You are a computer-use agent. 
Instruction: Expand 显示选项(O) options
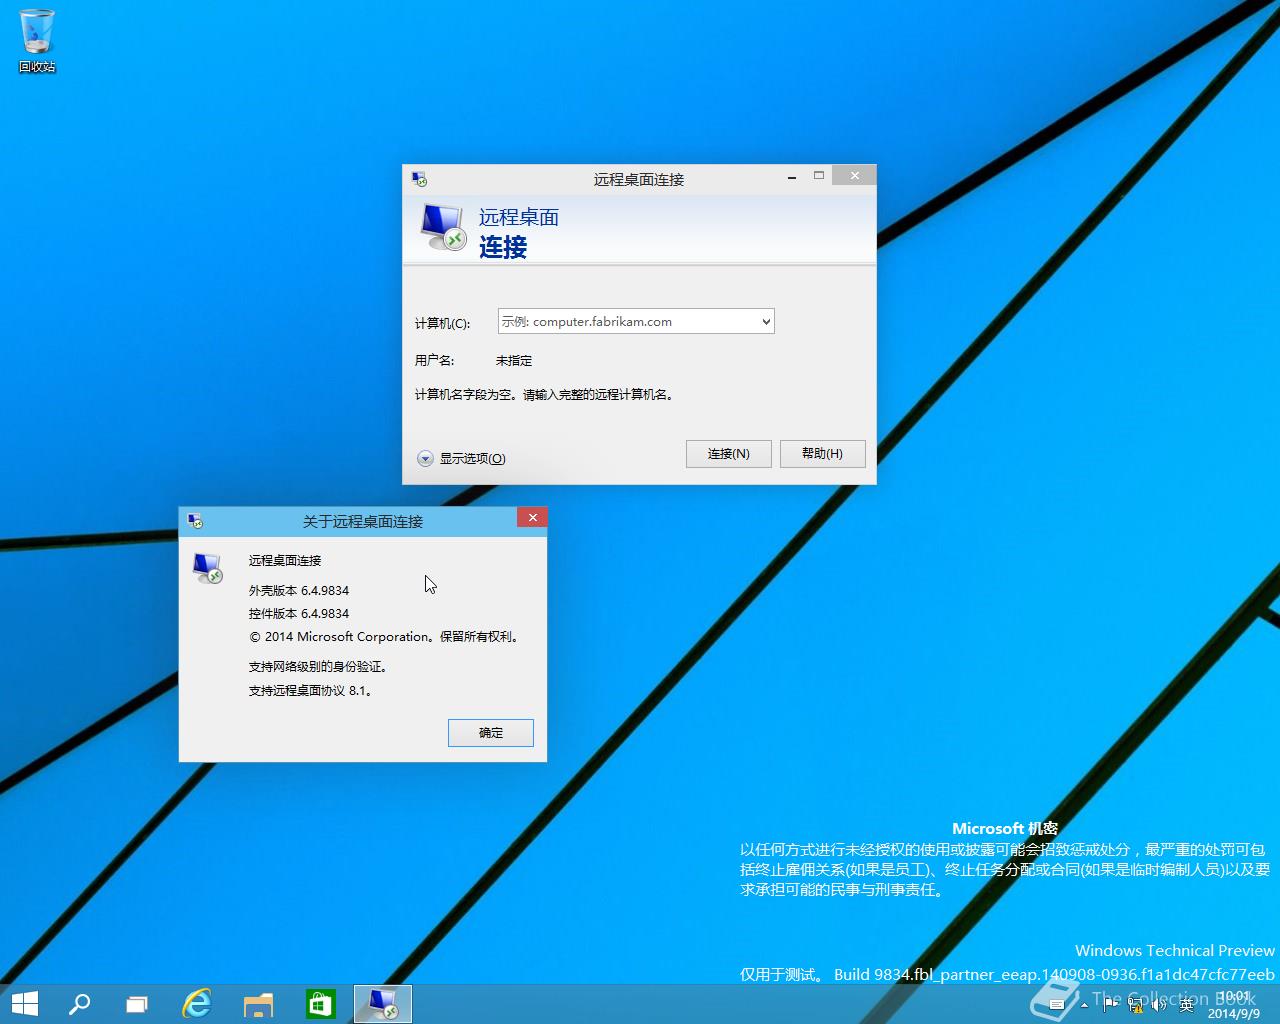pos(461,458)
